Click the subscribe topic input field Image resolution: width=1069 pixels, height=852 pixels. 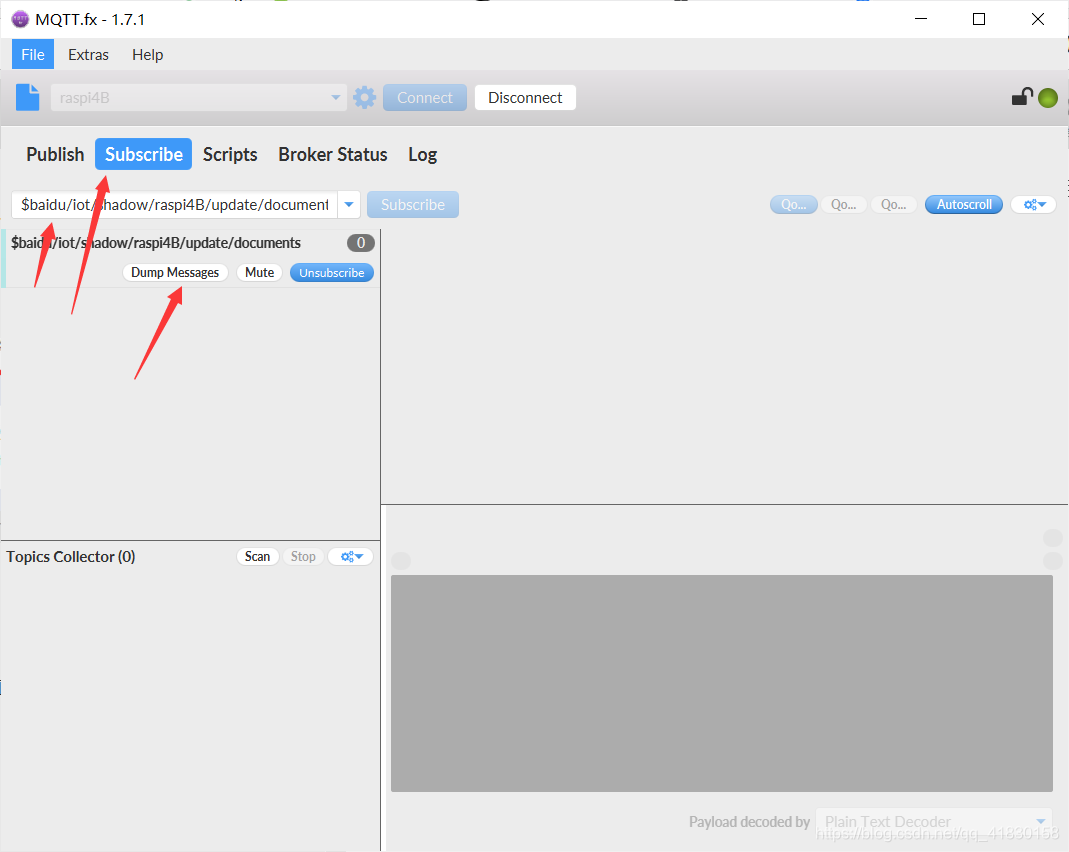click(x=175, y=204)
